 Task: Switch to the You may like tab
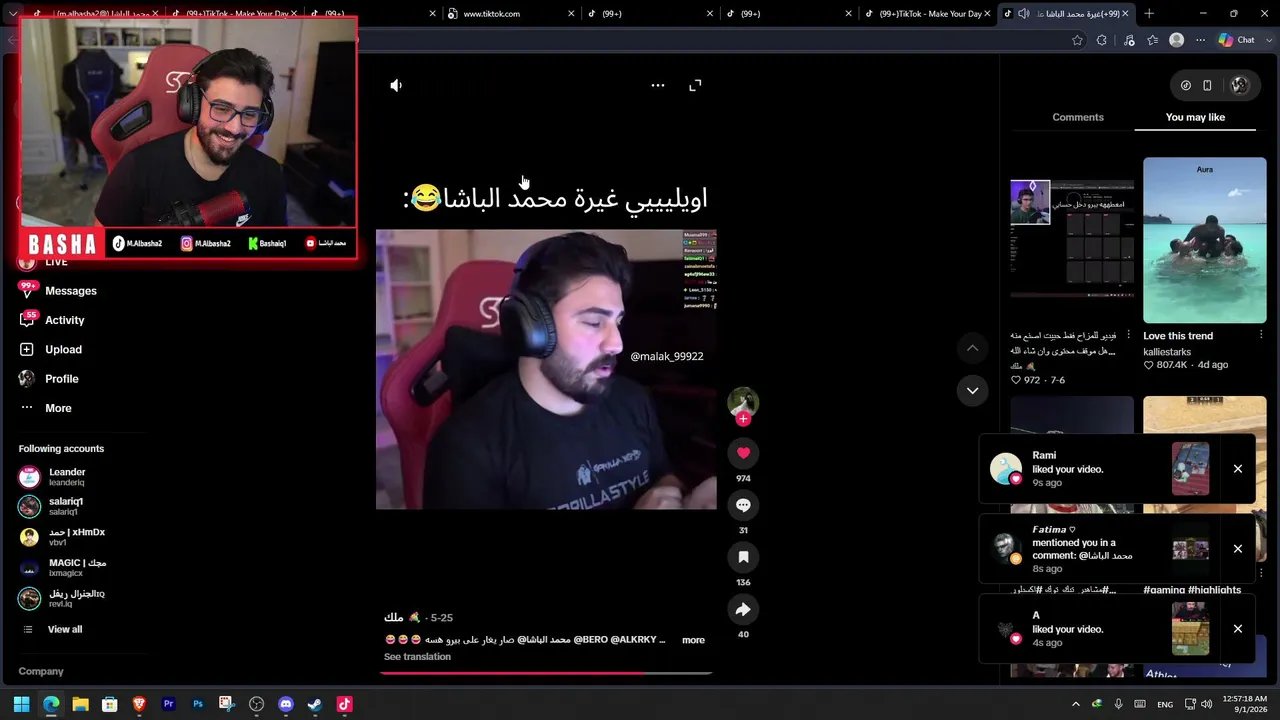pos(1195,117)
